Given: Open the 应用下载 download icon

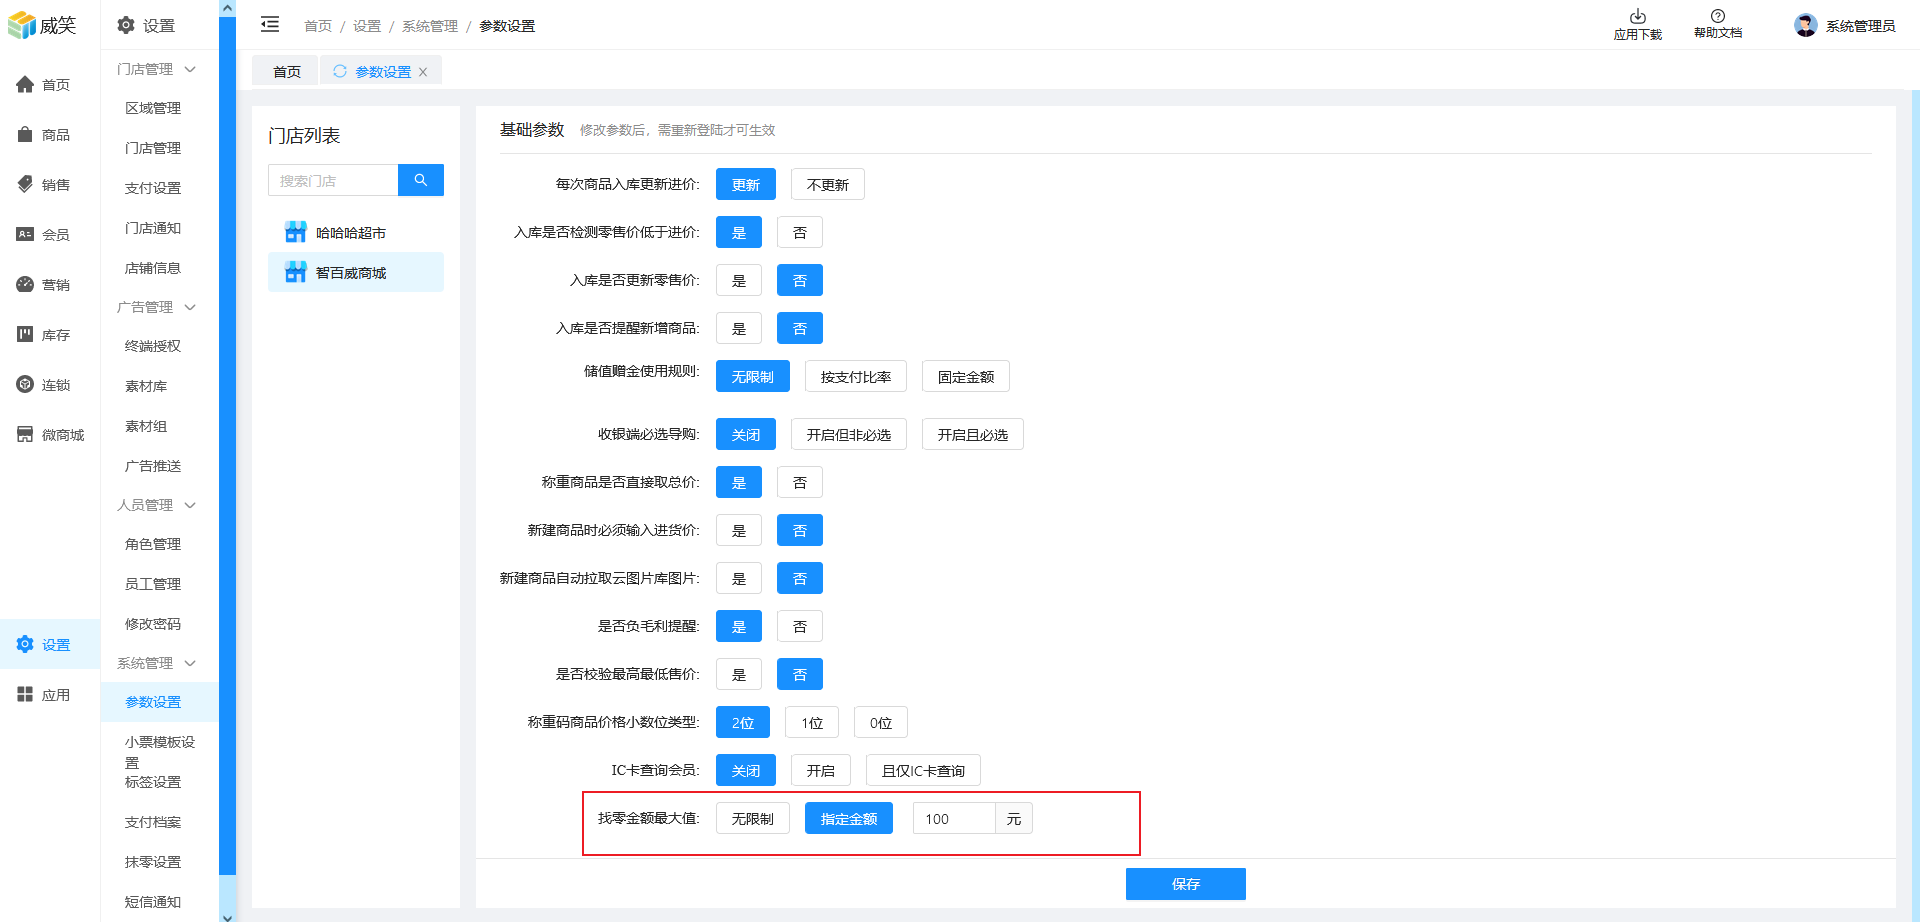Looking at the screenshot, I should tap(1637, 17).
